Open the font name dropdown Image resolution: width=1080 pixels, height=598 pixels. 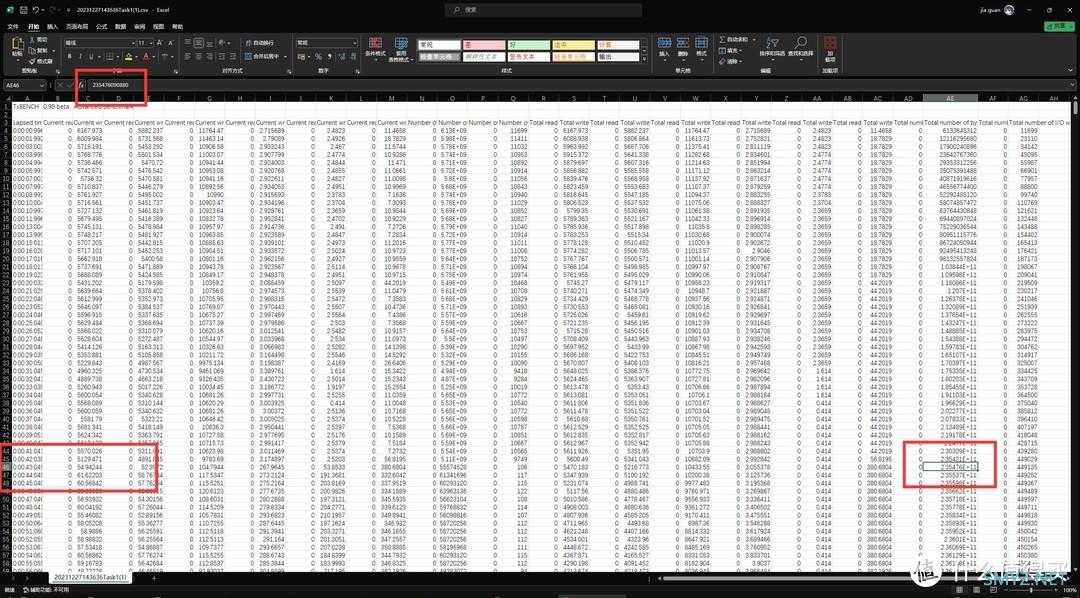133,43
